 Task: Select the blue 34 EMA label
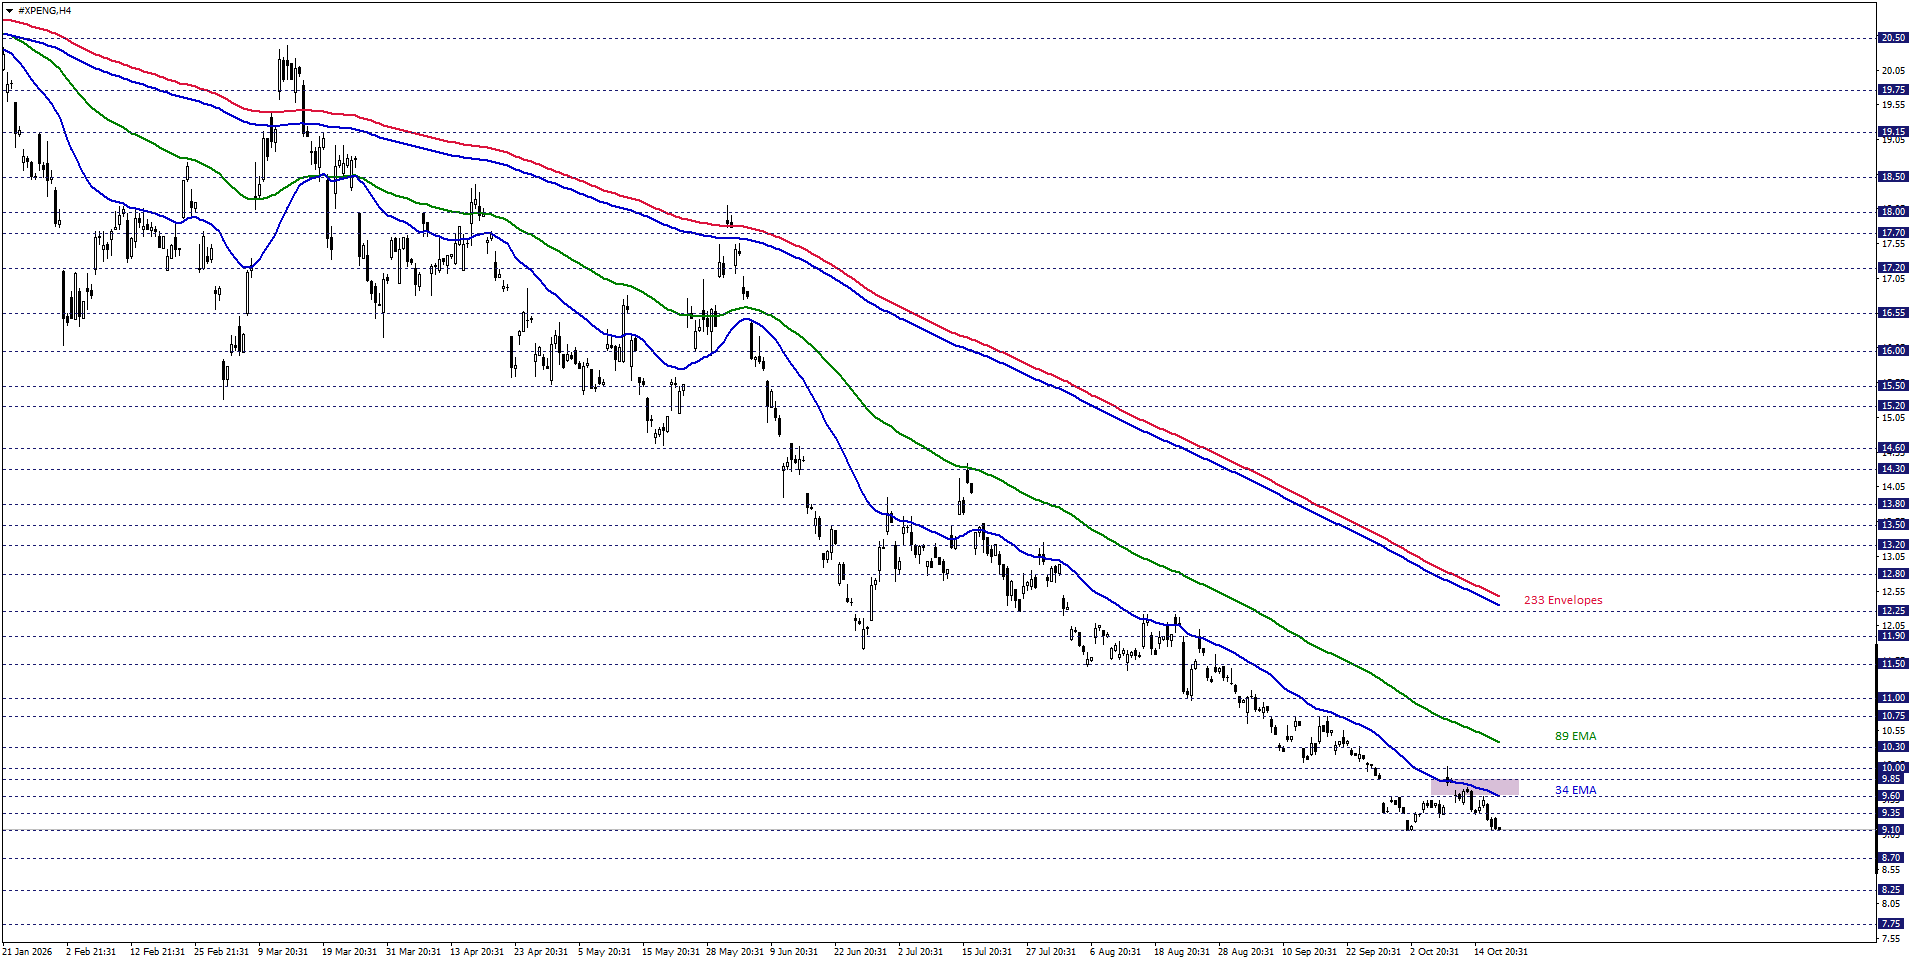pos(1575,790)
